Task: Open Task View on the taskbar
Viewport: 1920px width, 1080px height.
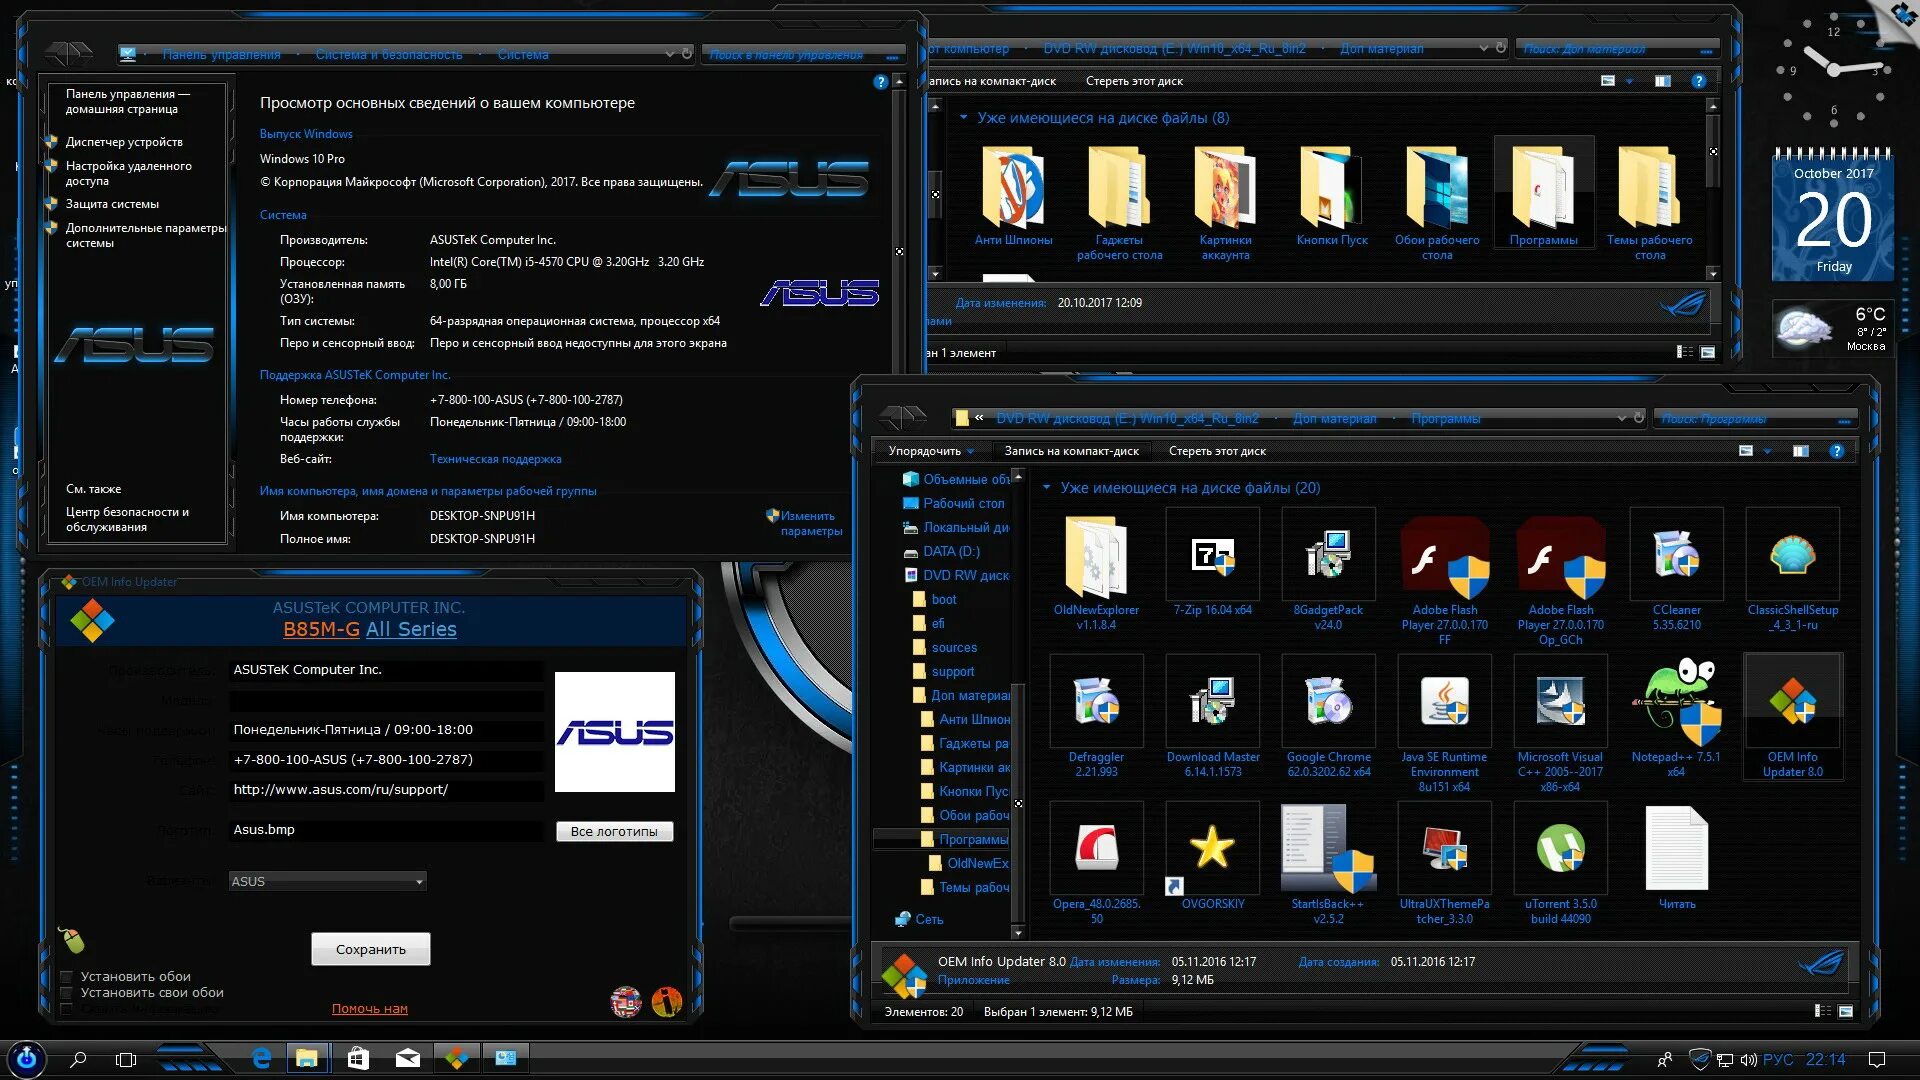Action: tap(126, 1059)
